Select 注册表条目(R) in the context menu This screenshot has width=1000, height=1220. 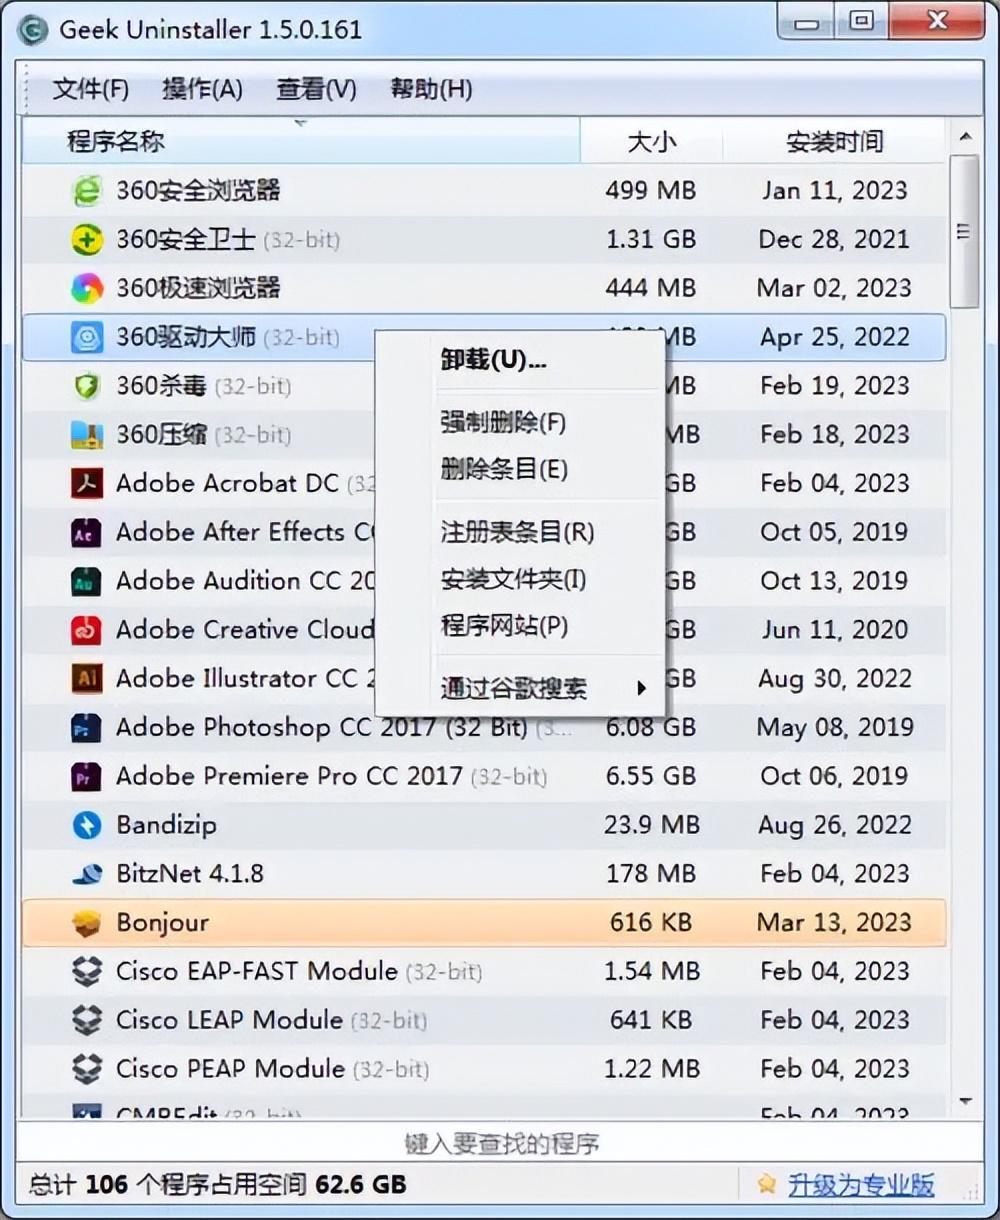pyautogui.click(x=519, y=532)
